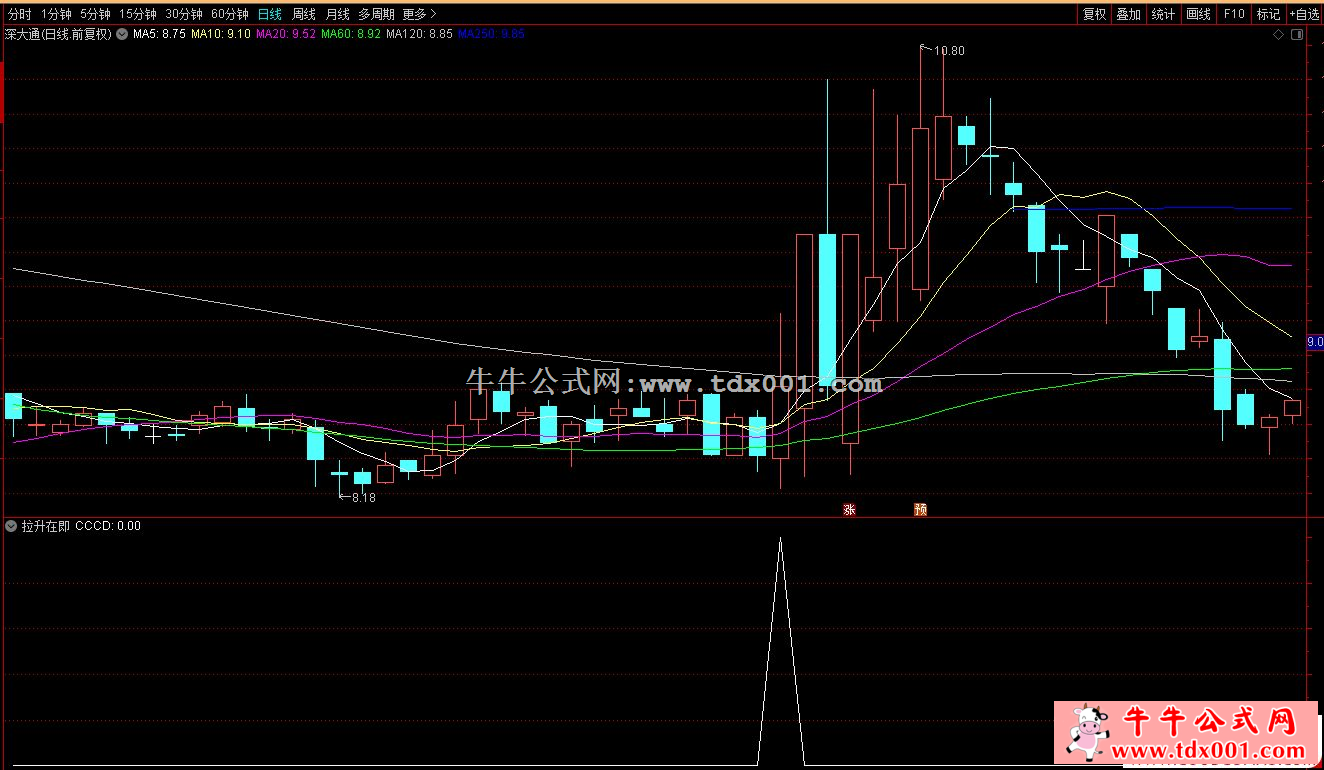Click the MA20: 9.52 indicator label

(286, 34)
